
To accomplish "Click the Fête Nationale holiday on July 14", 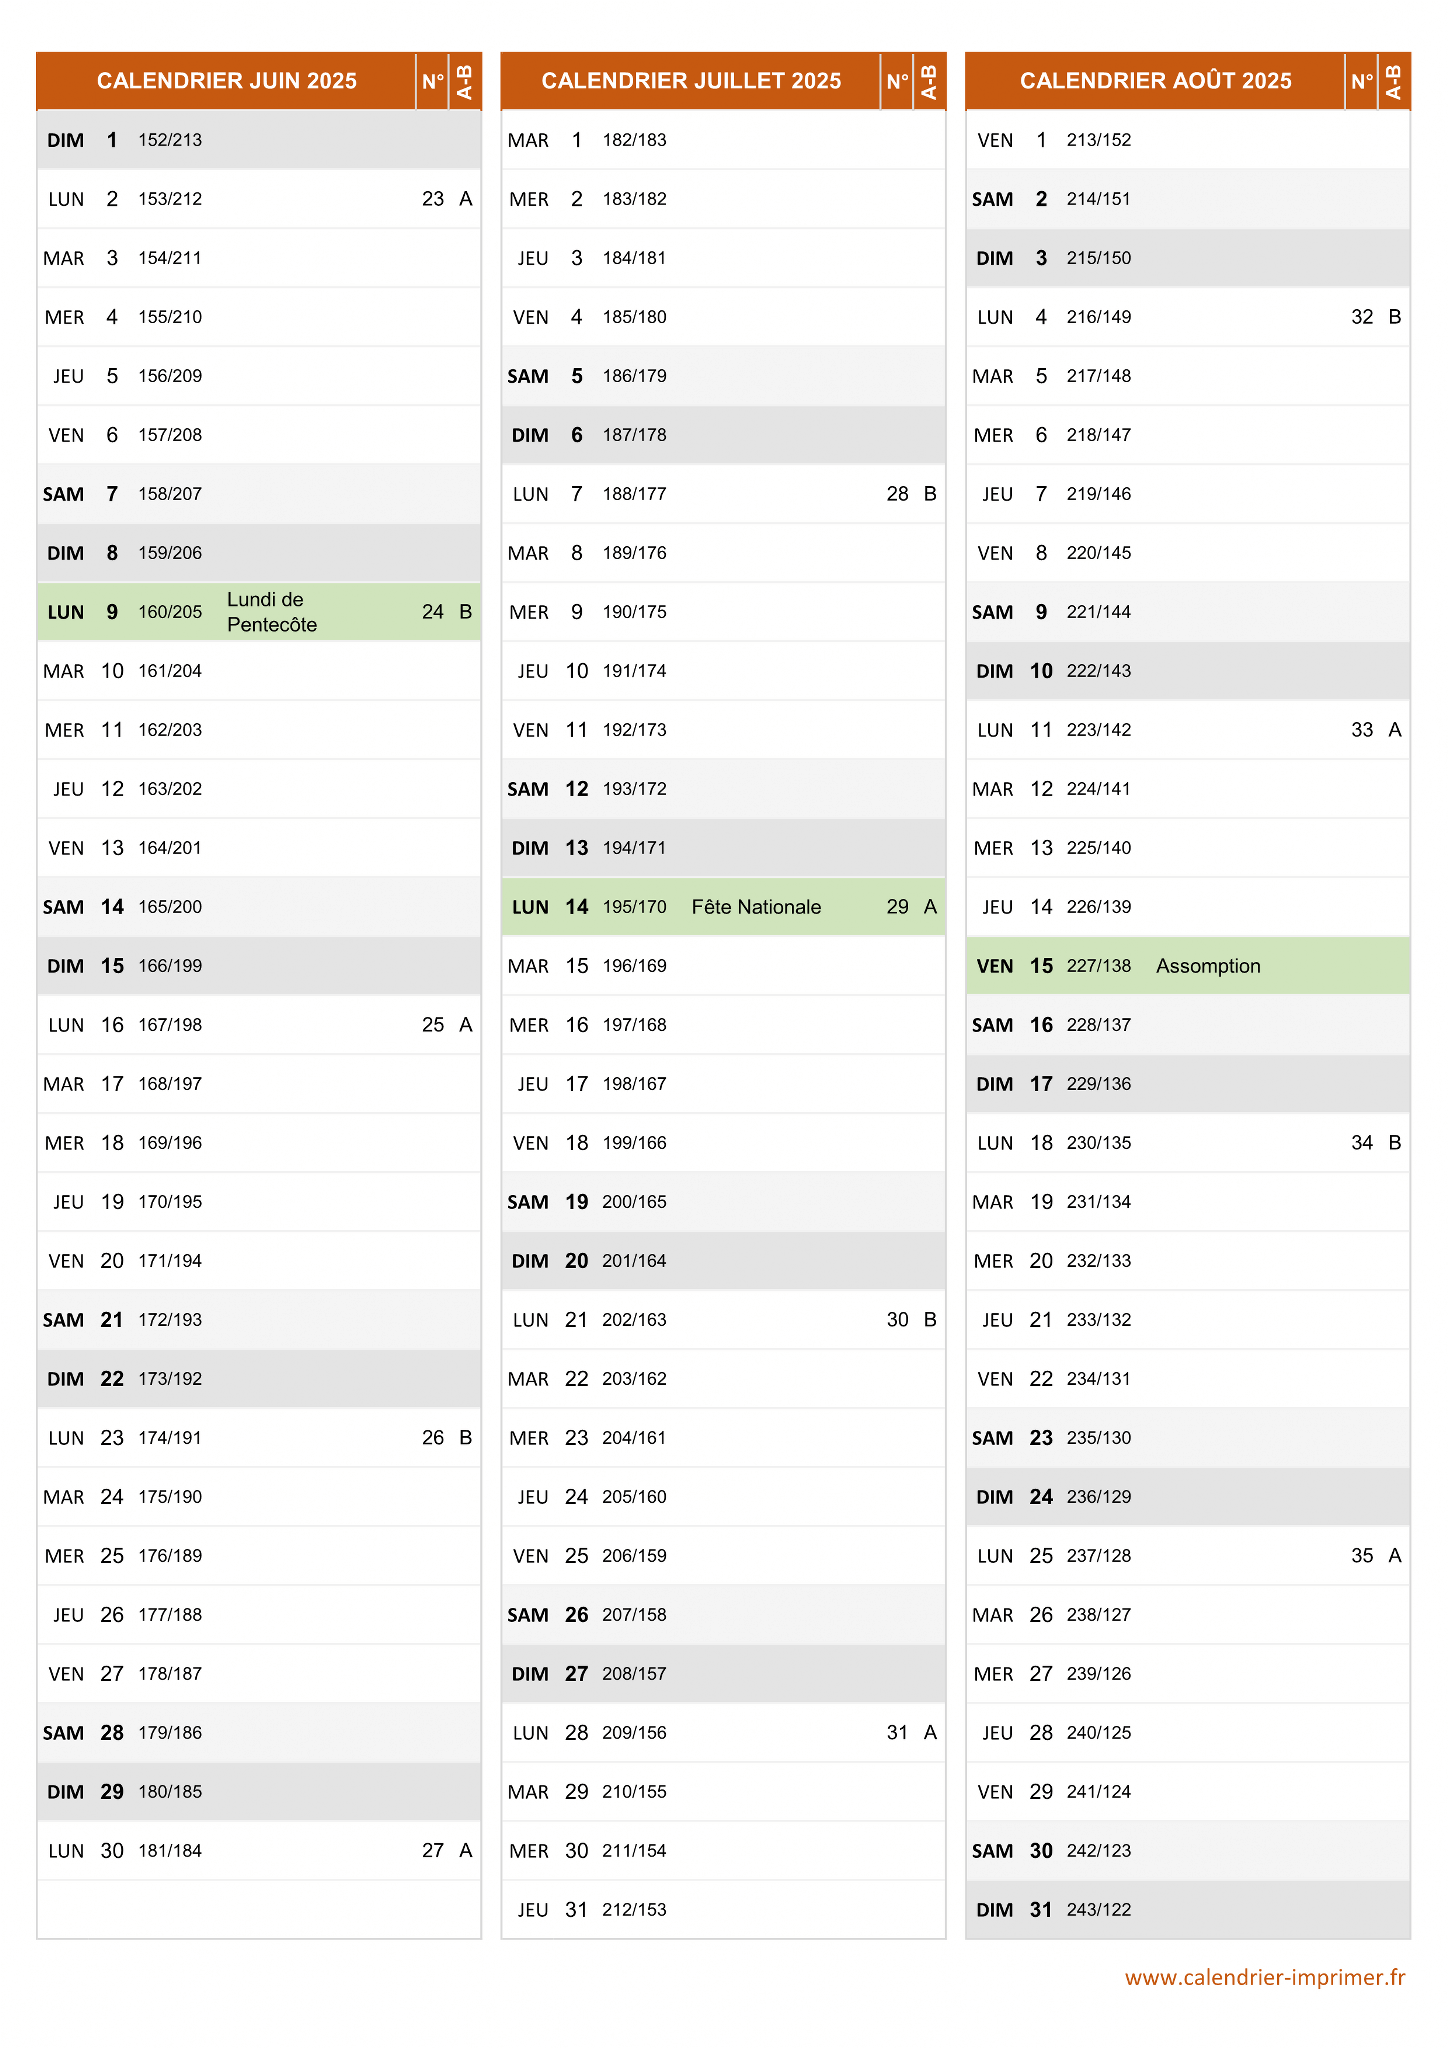I will 756,907.
